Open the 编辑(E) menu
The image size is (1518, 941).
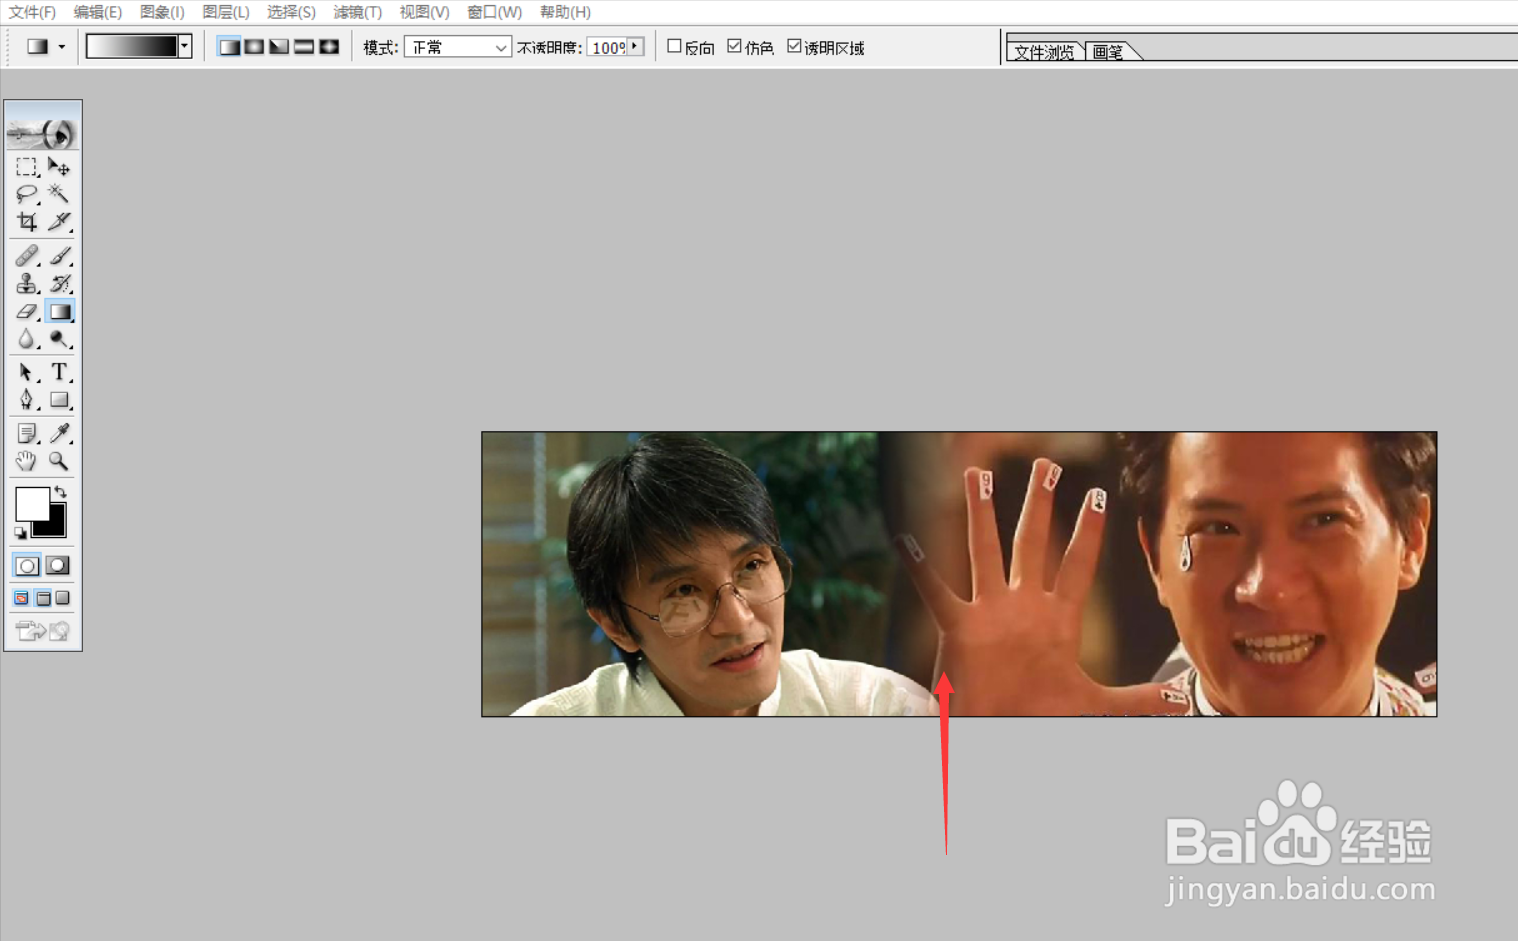[x=97, y=12]
